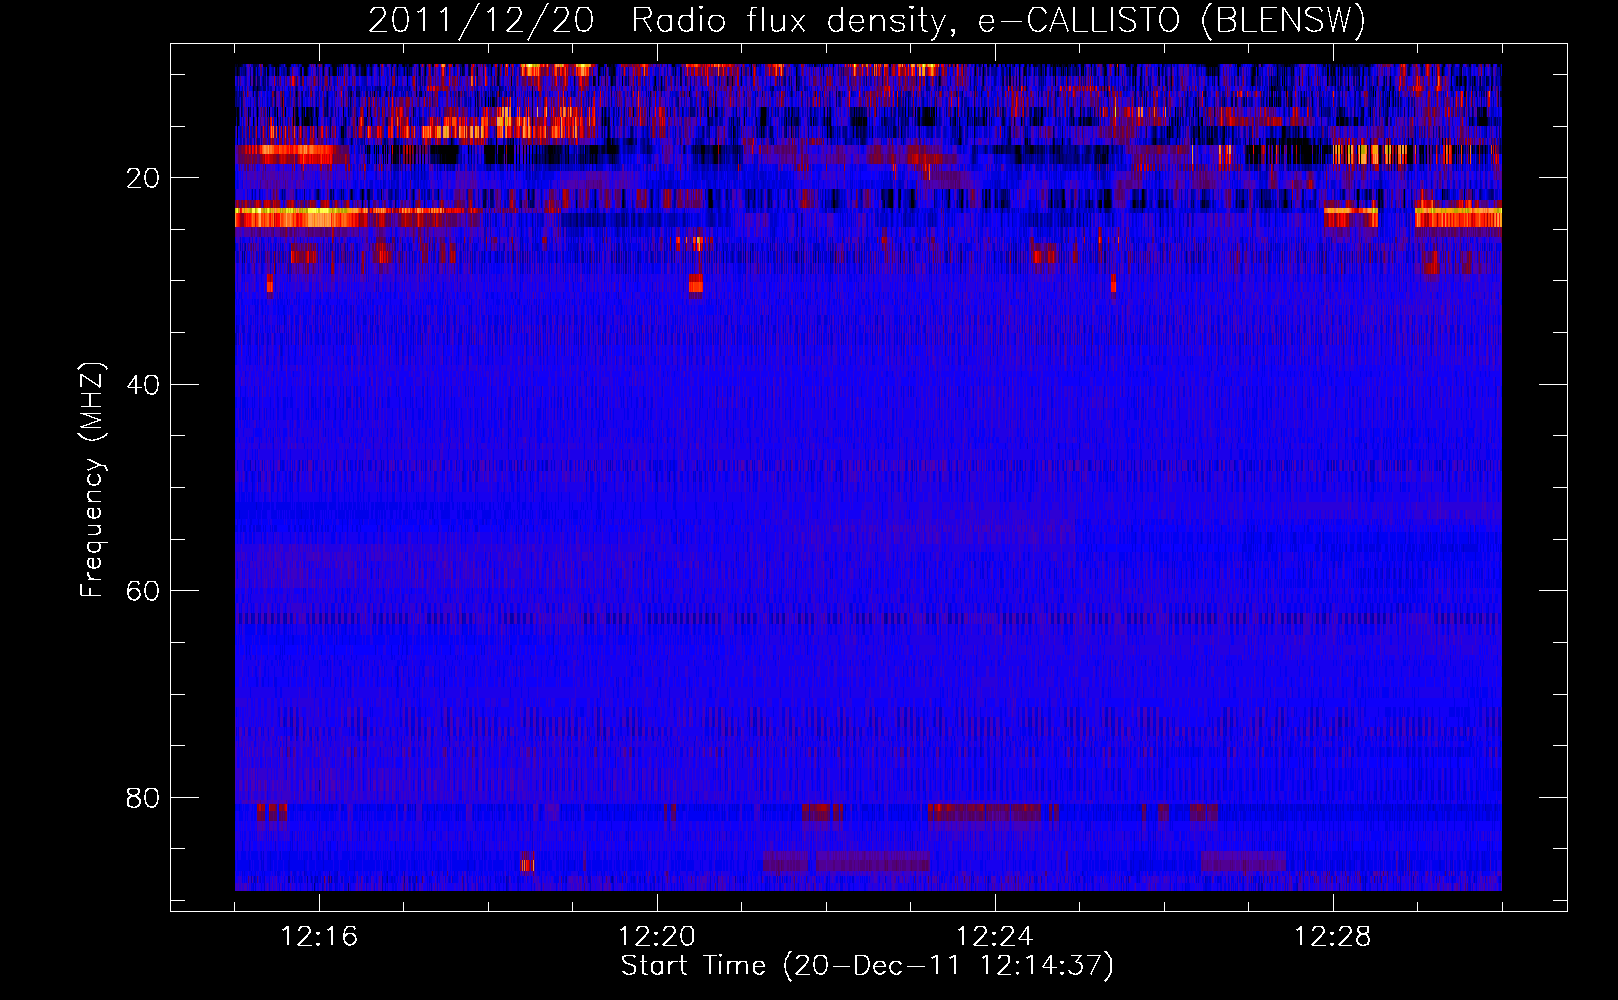Click the 'Start Time (20-Dec-11 12:14:37)' label

867,966
